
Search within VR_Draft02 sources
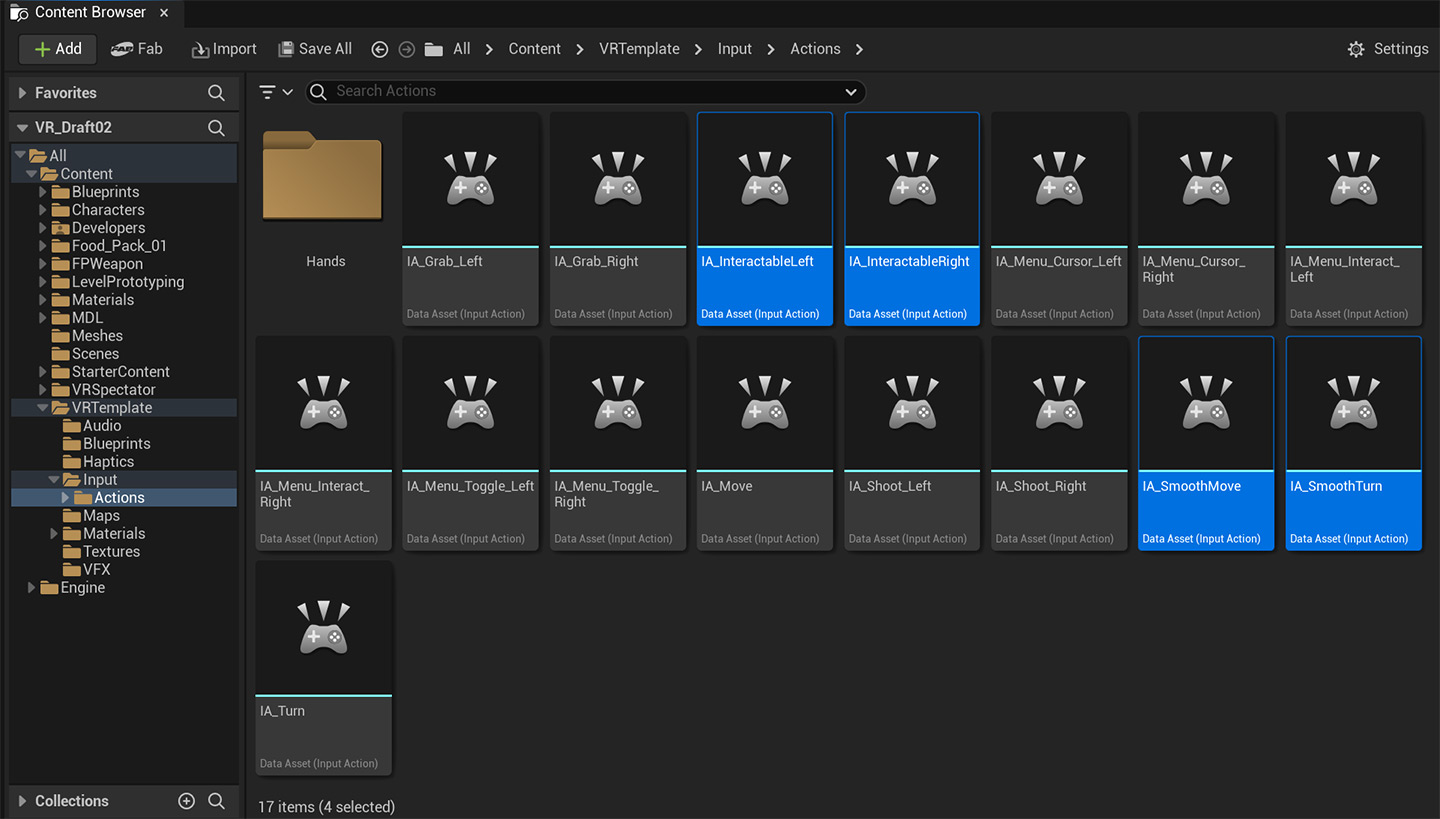(x=216, y=128)
